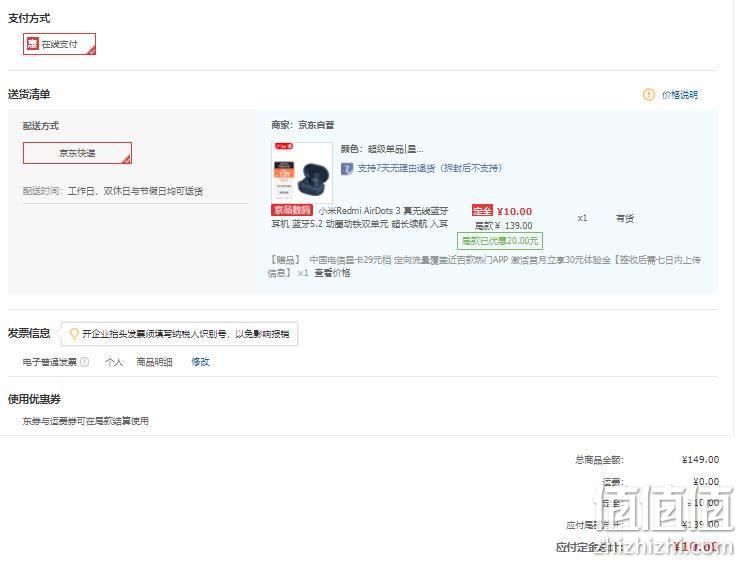Image resolution: width=743 pixels, height=564 pixels.
Task: Open 查看价格 link for the gift
Action: coord(332,273)
